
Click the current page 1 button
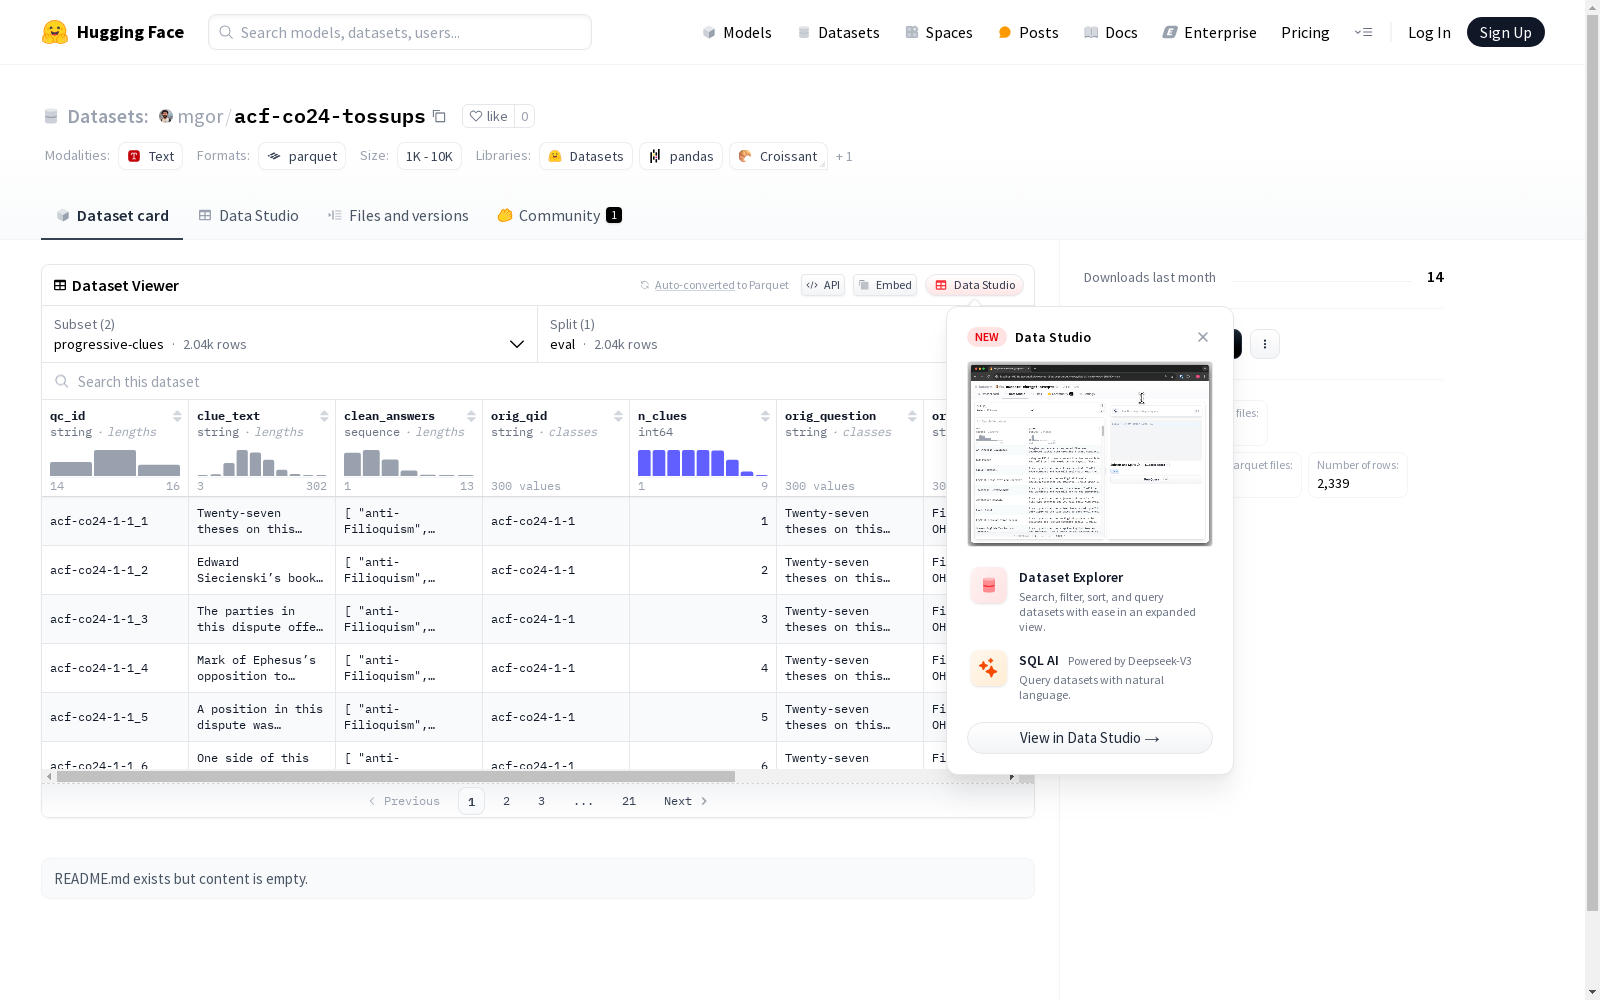471,801
